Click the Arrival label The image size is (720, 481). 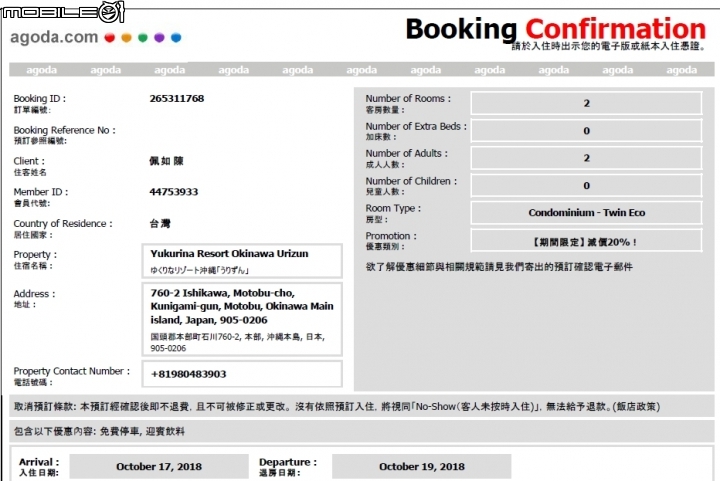(x=39, y=462)
